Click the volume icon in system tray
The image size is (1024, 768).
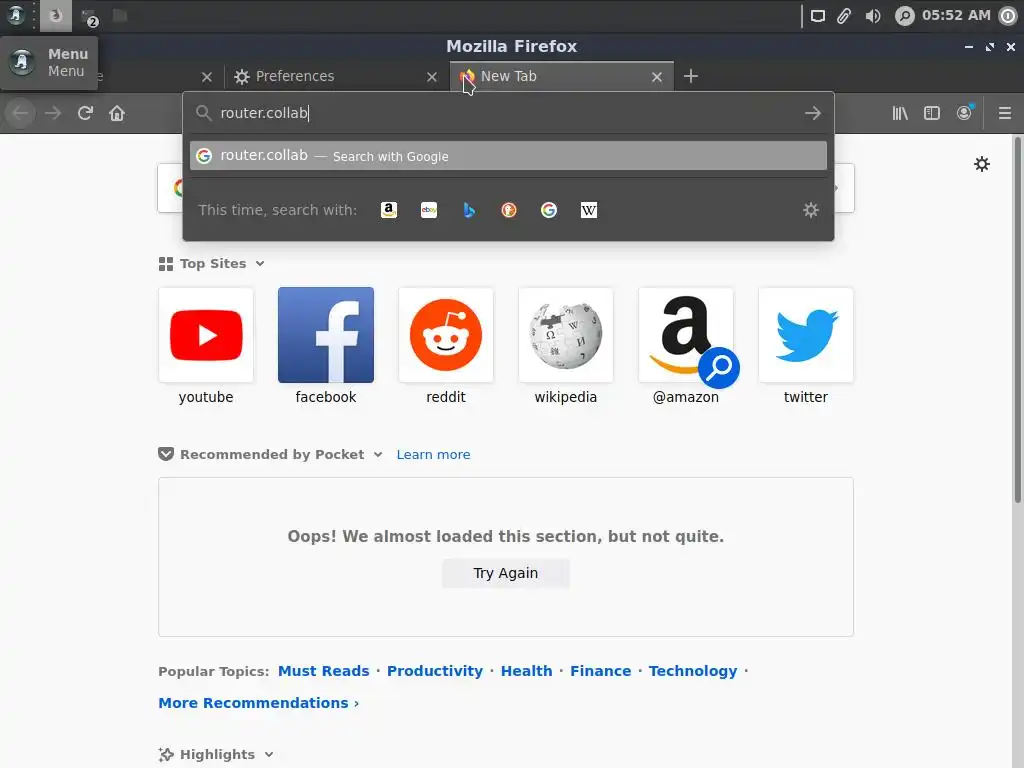point(872,16)
